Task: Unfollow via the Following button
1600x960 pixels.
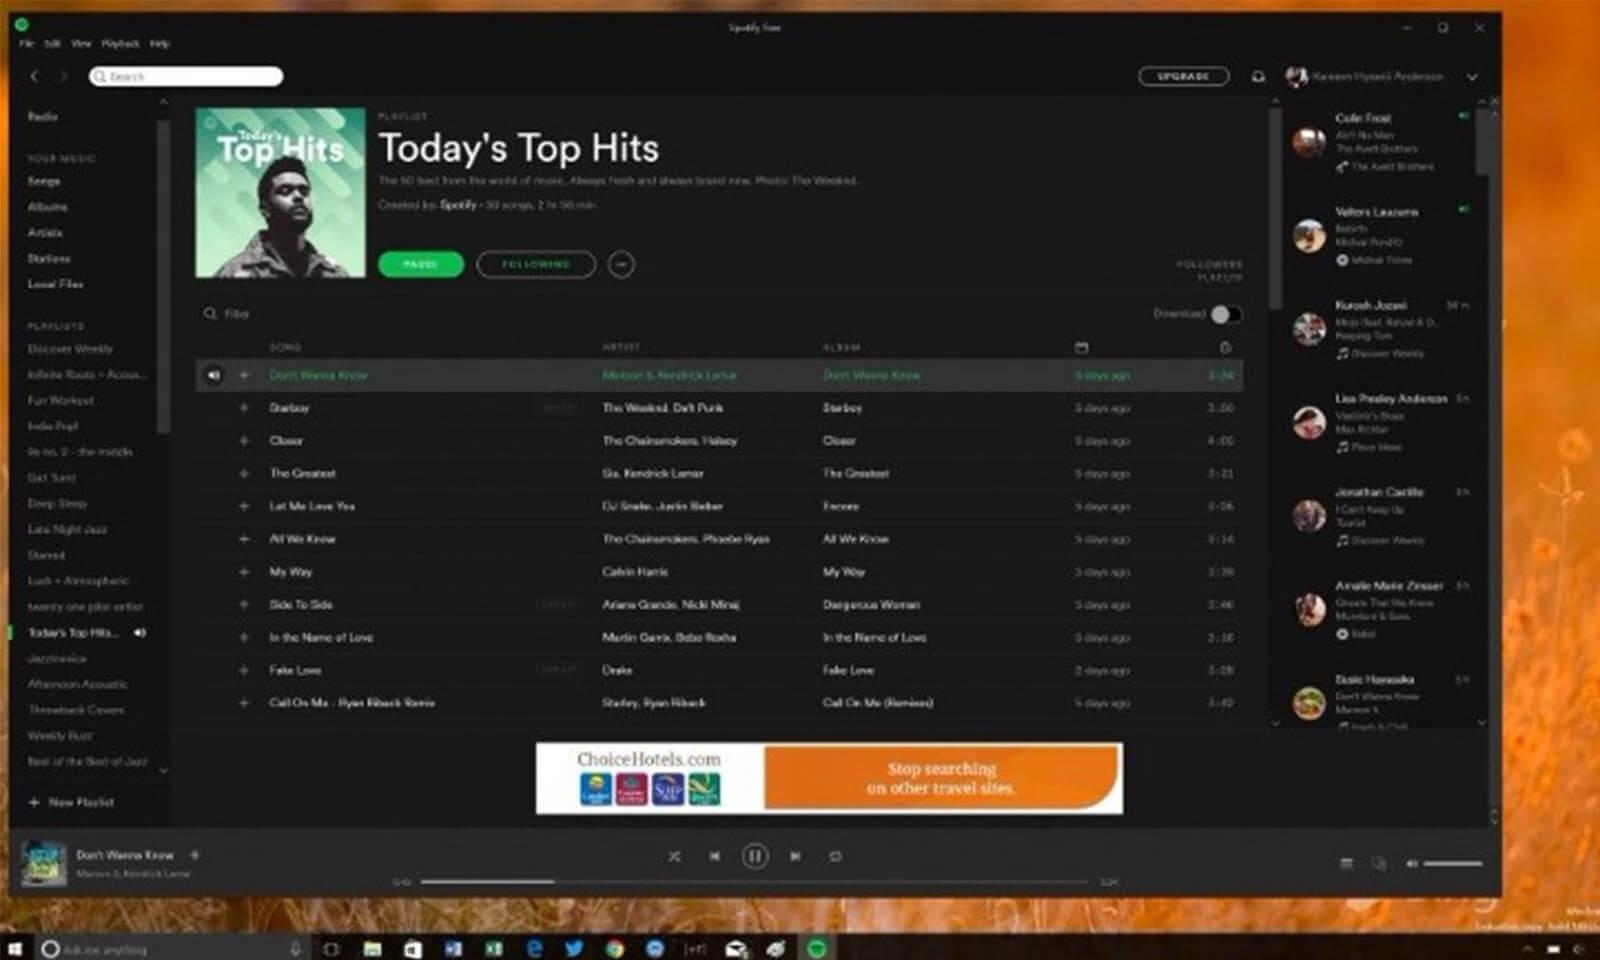Action: click(535, 264)
